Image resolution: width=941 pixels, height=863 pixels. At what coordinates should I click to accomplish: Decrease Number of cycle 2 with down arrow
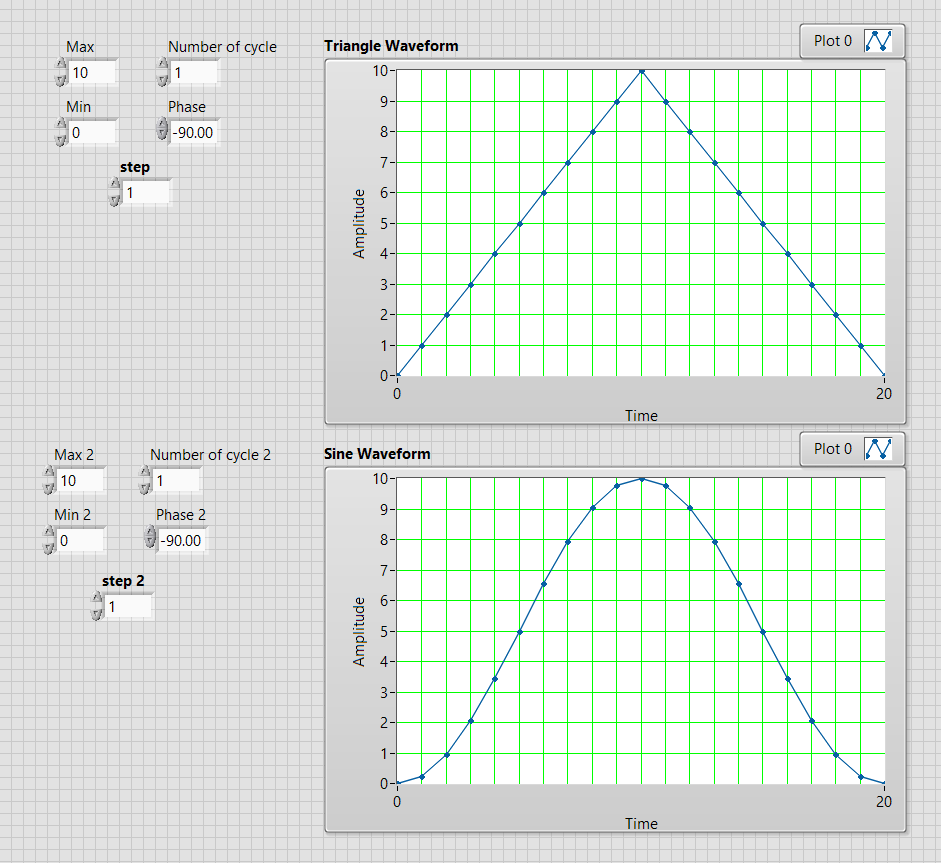pos(145,487)
